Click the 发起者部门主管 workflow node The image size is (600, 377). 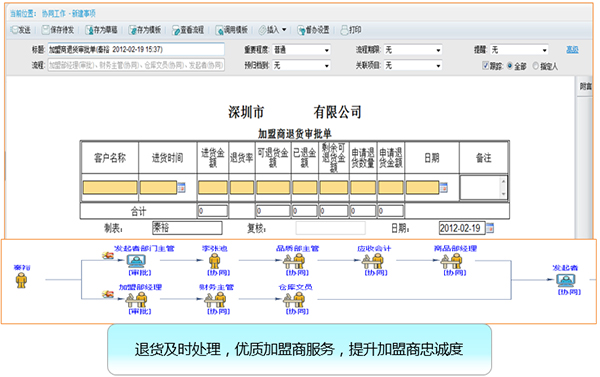click(x=136, y=261)
